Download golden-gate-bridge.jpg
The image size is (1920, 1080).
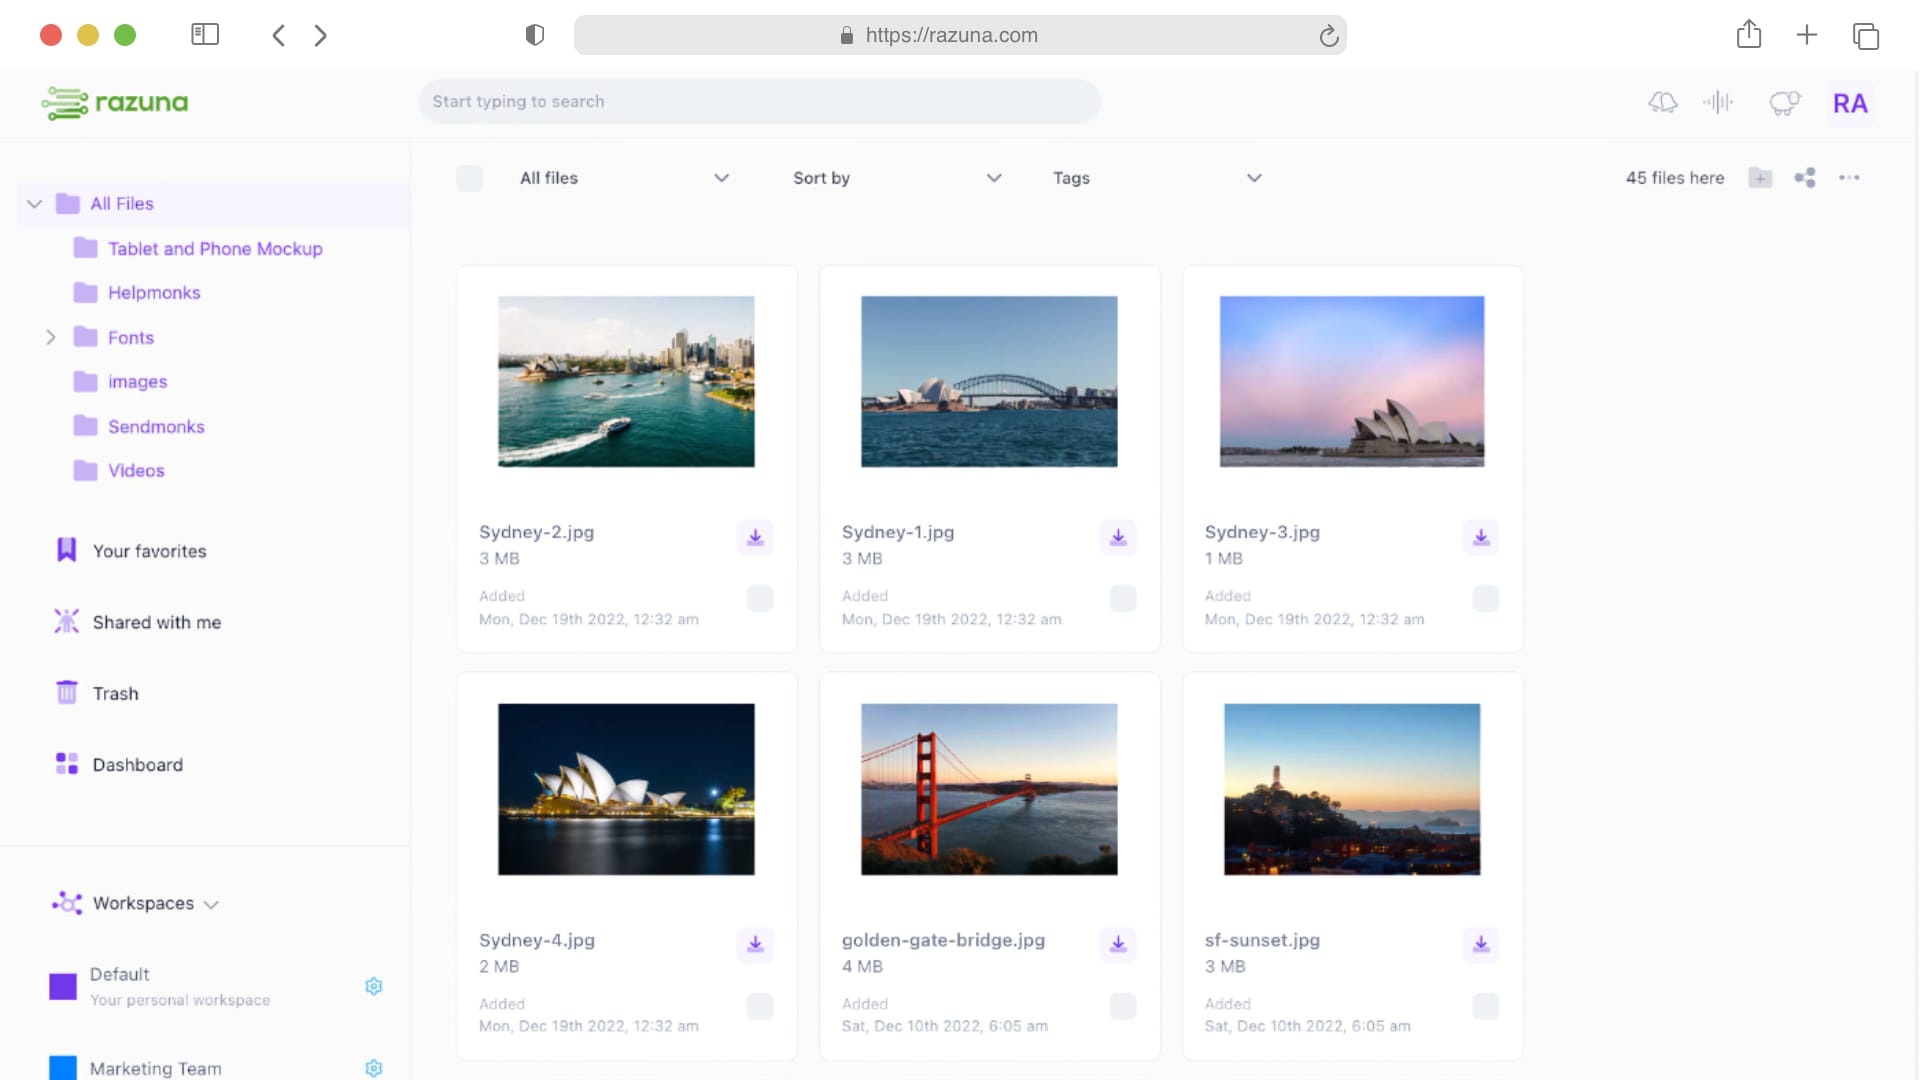[1118, 944]
